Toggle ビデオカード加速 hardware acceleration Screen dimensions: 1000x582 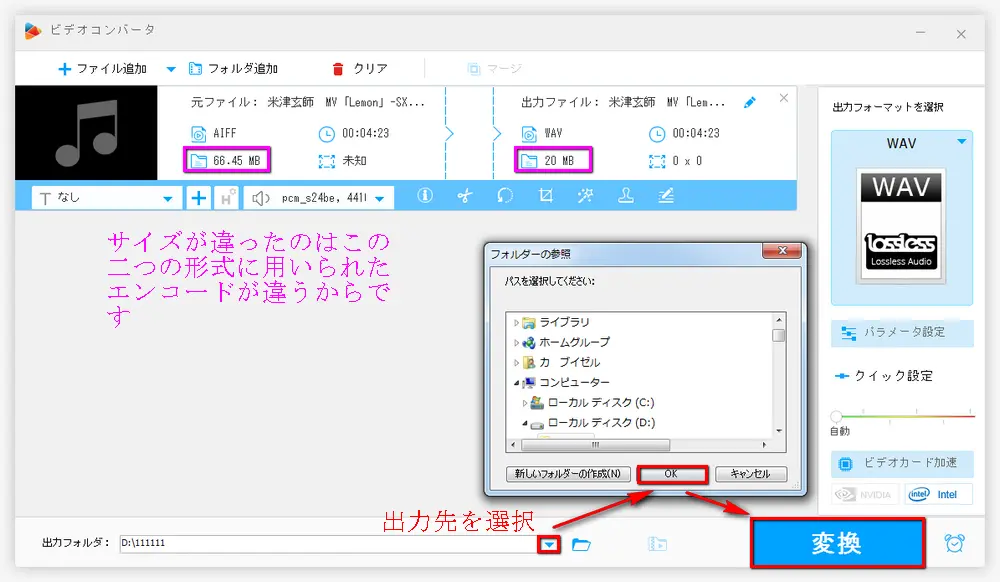click(x=901, y=463)
